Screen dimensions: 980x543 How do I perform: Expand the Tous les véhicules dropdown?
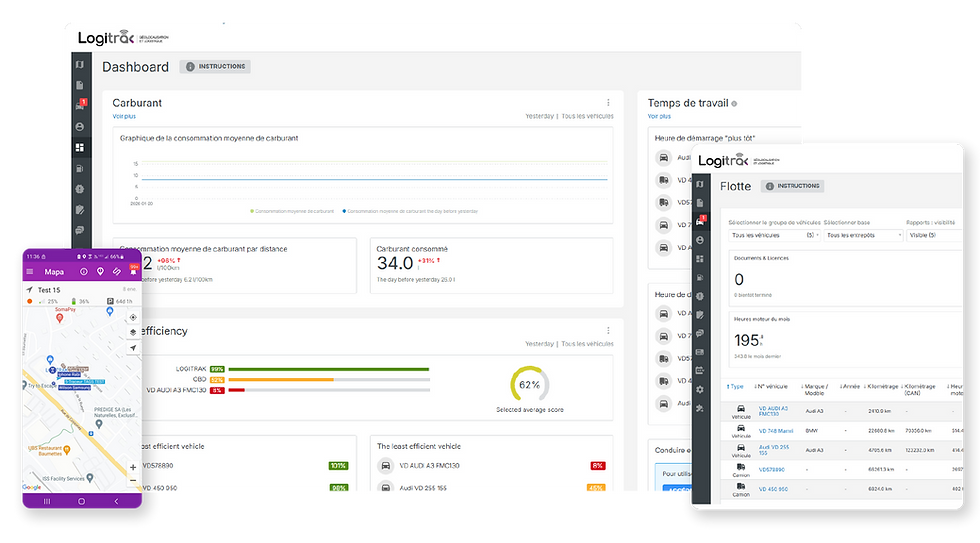[774, 236]
